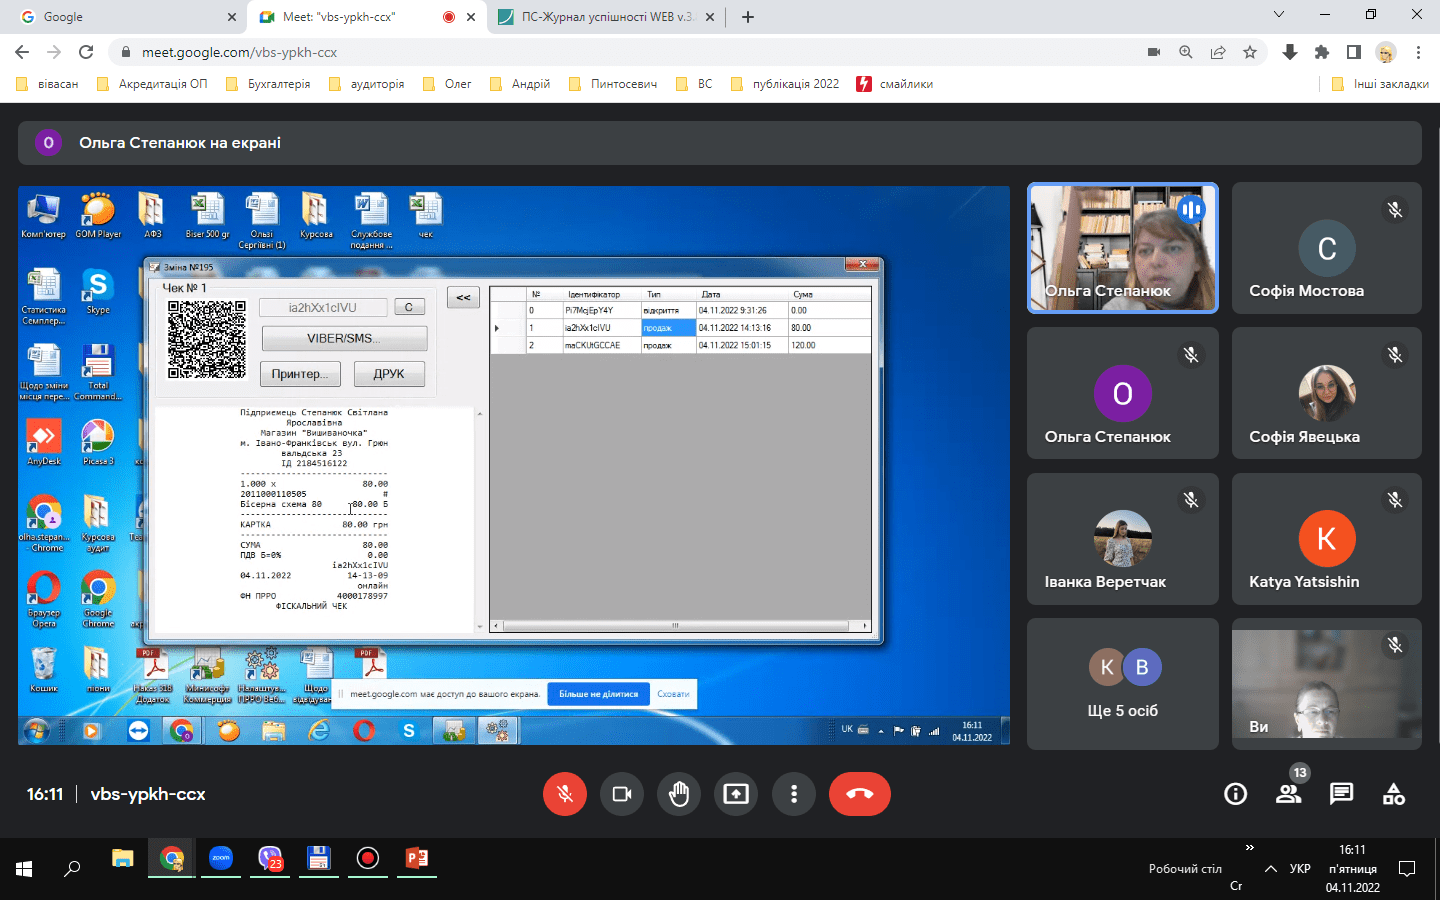This screenshot has height=900, width=1440.
Task: Open new browser tab
Action: [748, 17]
